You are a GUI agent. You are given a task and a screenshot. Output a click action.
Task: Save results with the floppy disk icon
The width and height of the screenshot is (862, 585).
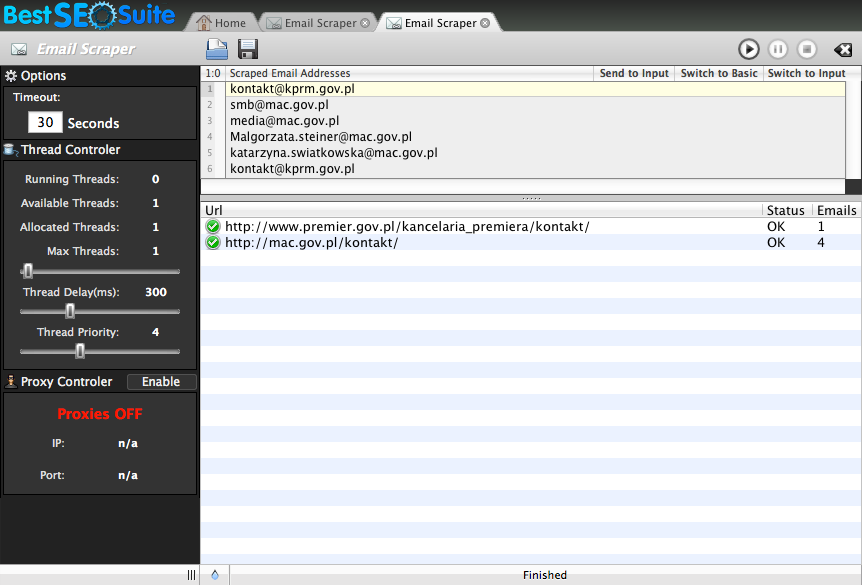pos(248,49)
